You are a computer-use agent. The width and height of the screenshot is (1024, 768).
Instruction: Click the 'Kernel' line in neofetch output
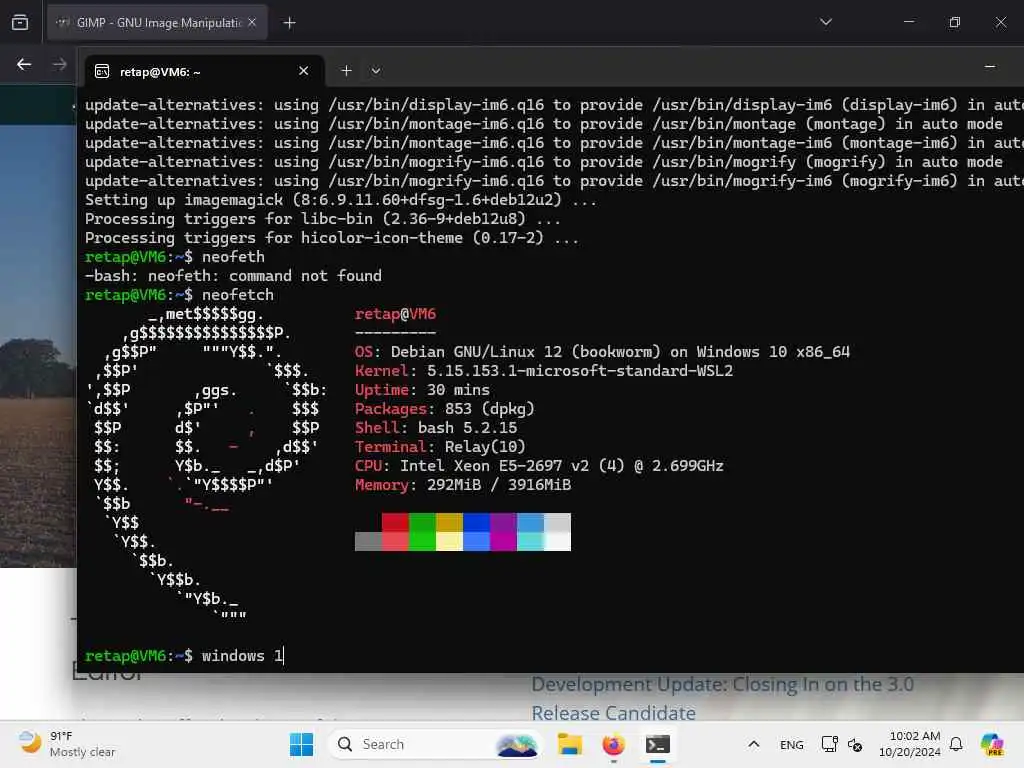[x=544, y=371]
